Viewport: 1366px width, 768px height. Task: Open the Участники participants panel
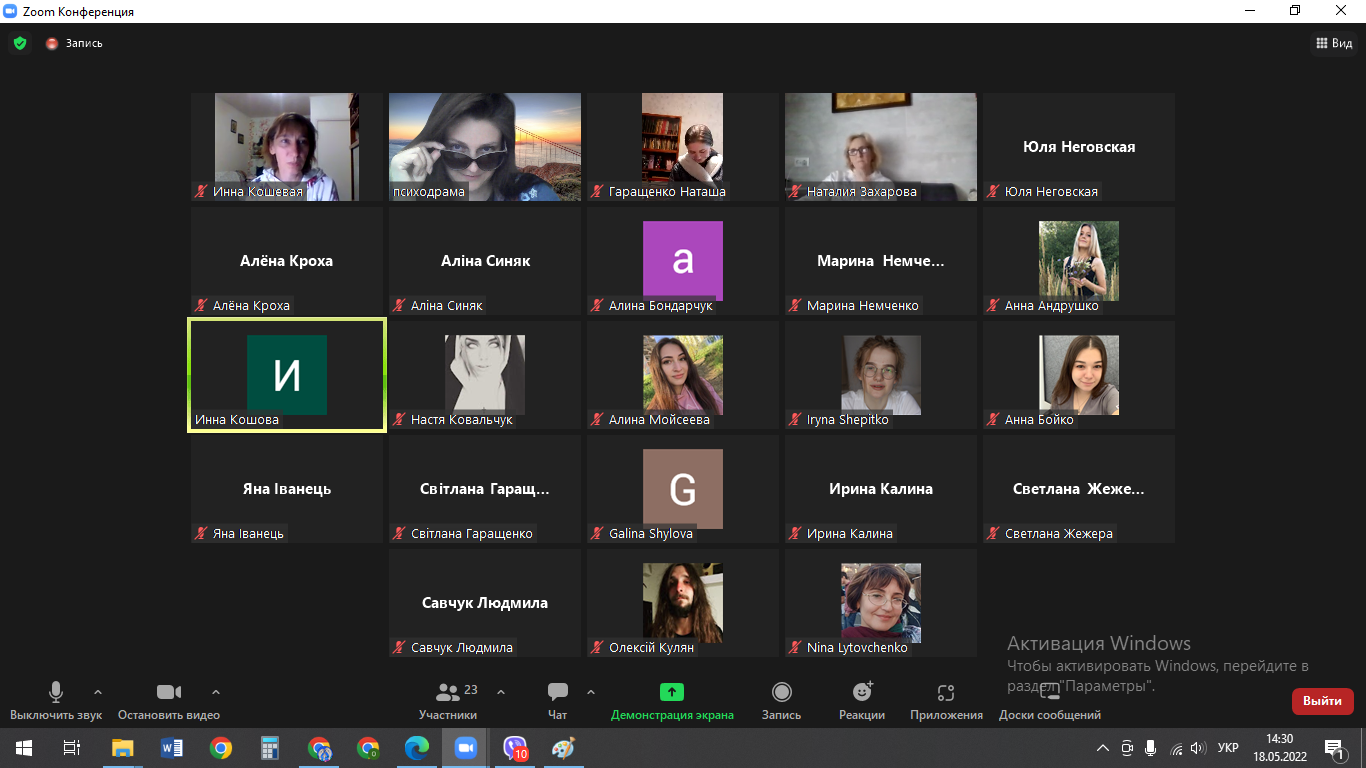[x=447, y=699]
